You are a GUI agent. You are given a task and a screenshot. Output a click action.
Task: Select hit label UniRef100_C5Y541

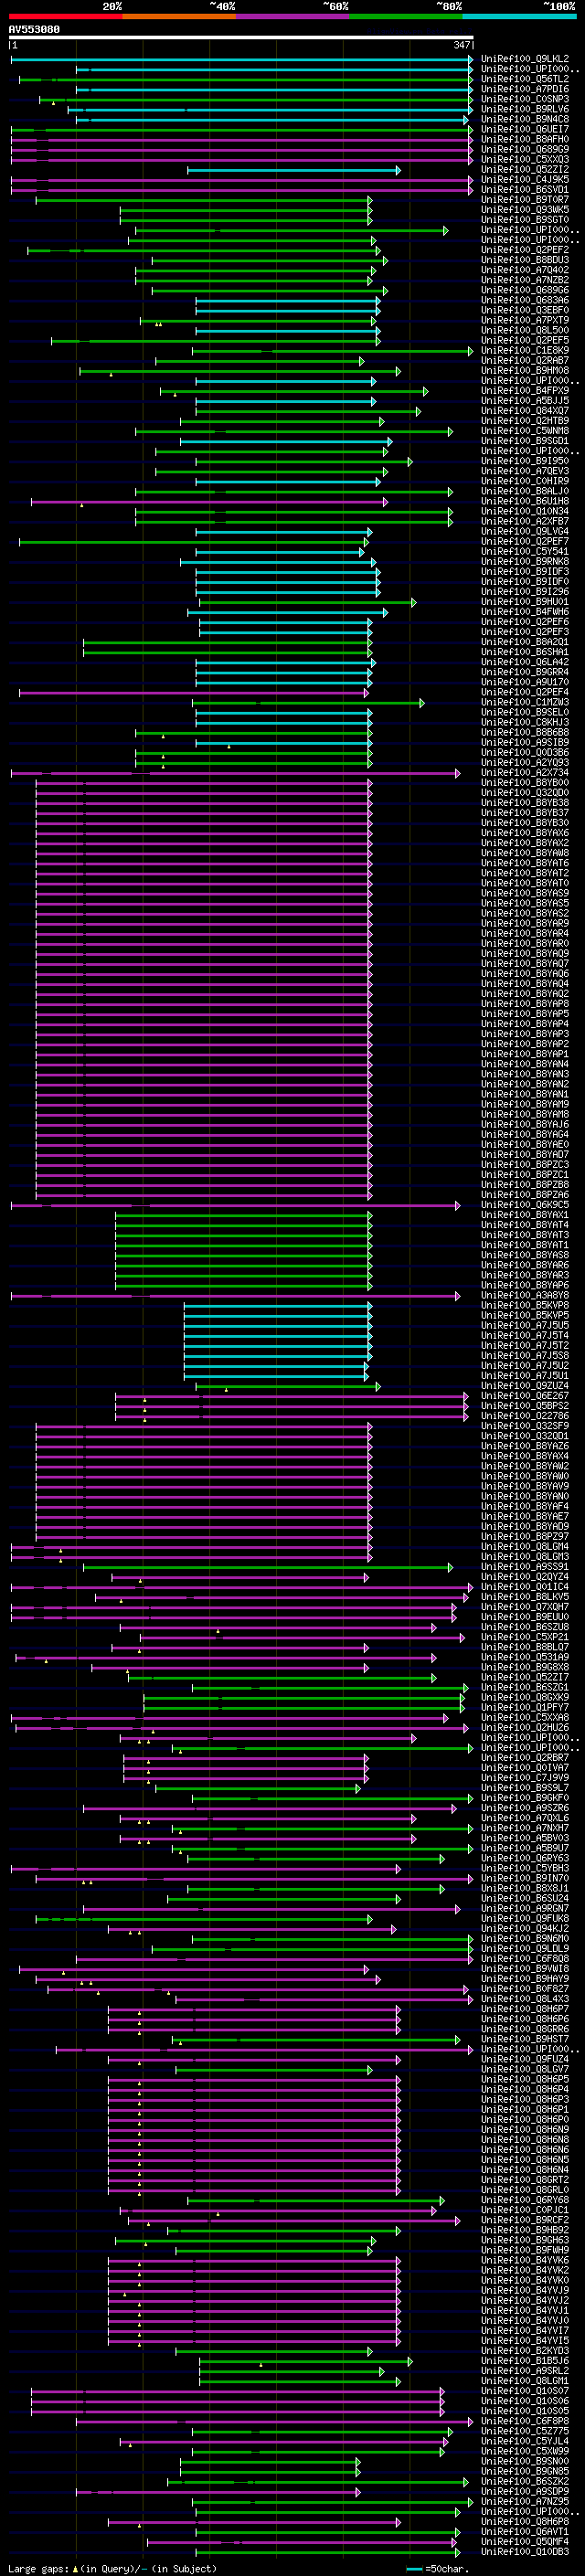525,552
